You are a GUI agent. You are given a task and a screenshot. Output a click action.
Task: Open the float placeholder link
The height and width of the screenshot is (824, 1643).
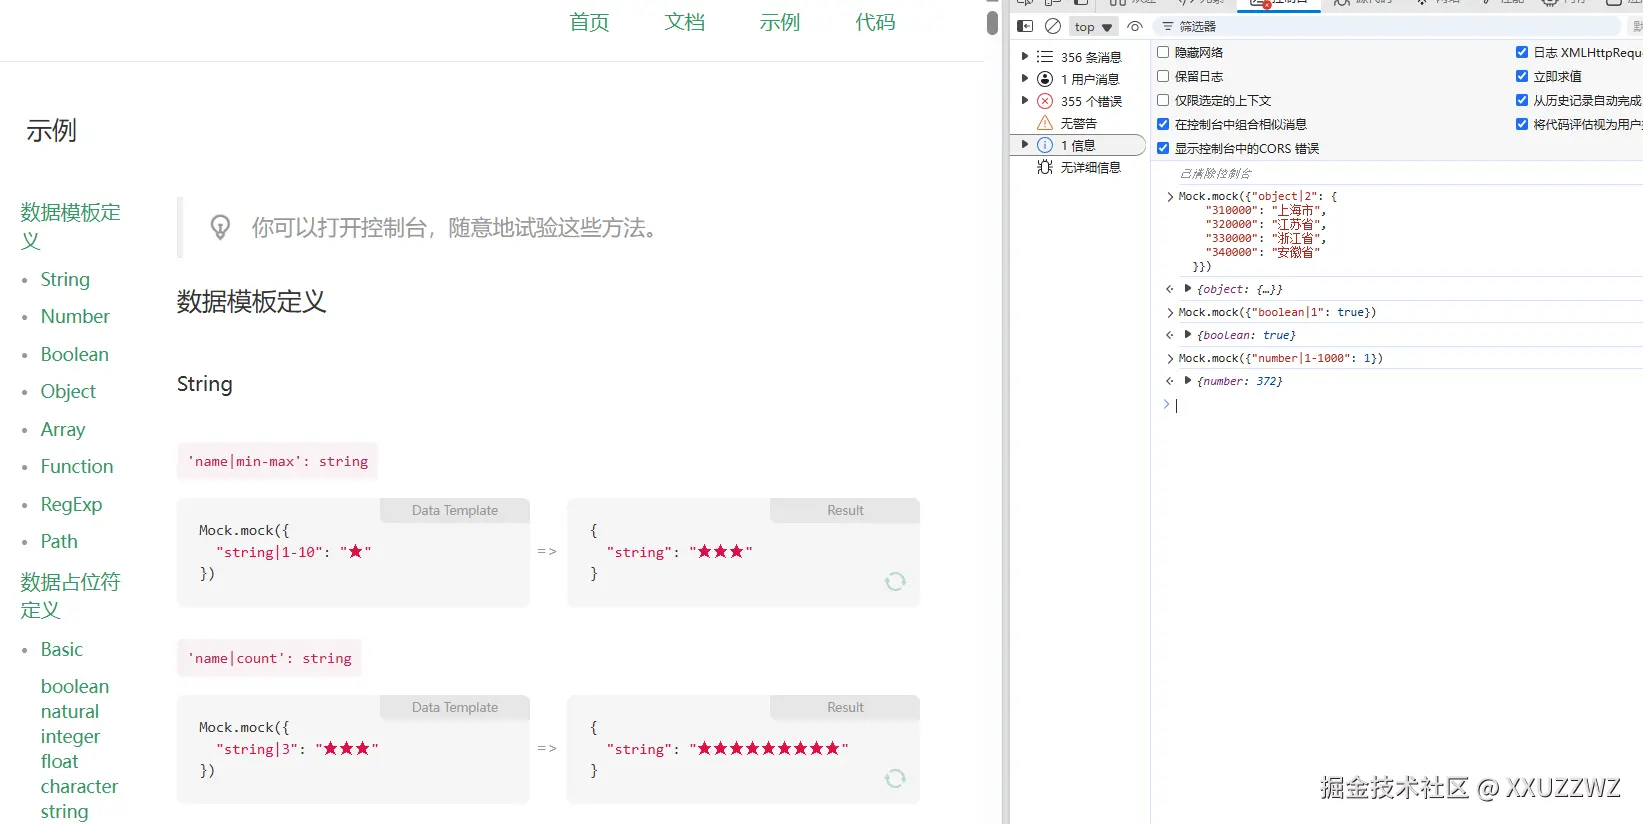click(59, 761)
